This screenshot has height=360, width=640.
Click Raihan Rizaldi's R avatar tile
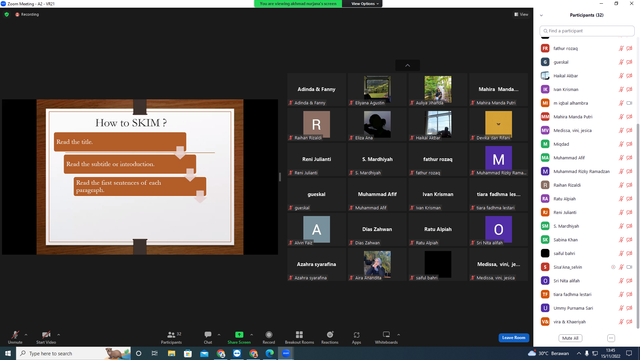[316, 124]
